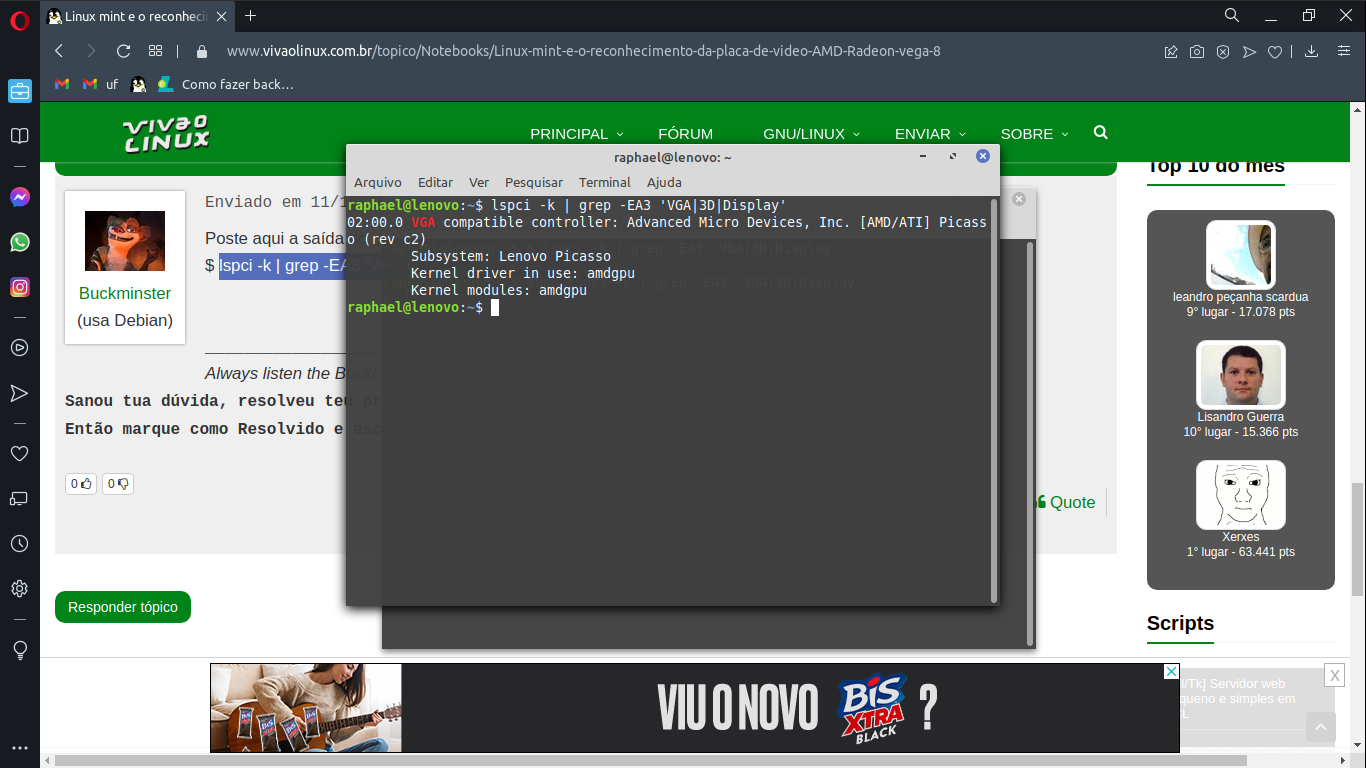Open the terminal Ver menu

(x=479, y=182)
